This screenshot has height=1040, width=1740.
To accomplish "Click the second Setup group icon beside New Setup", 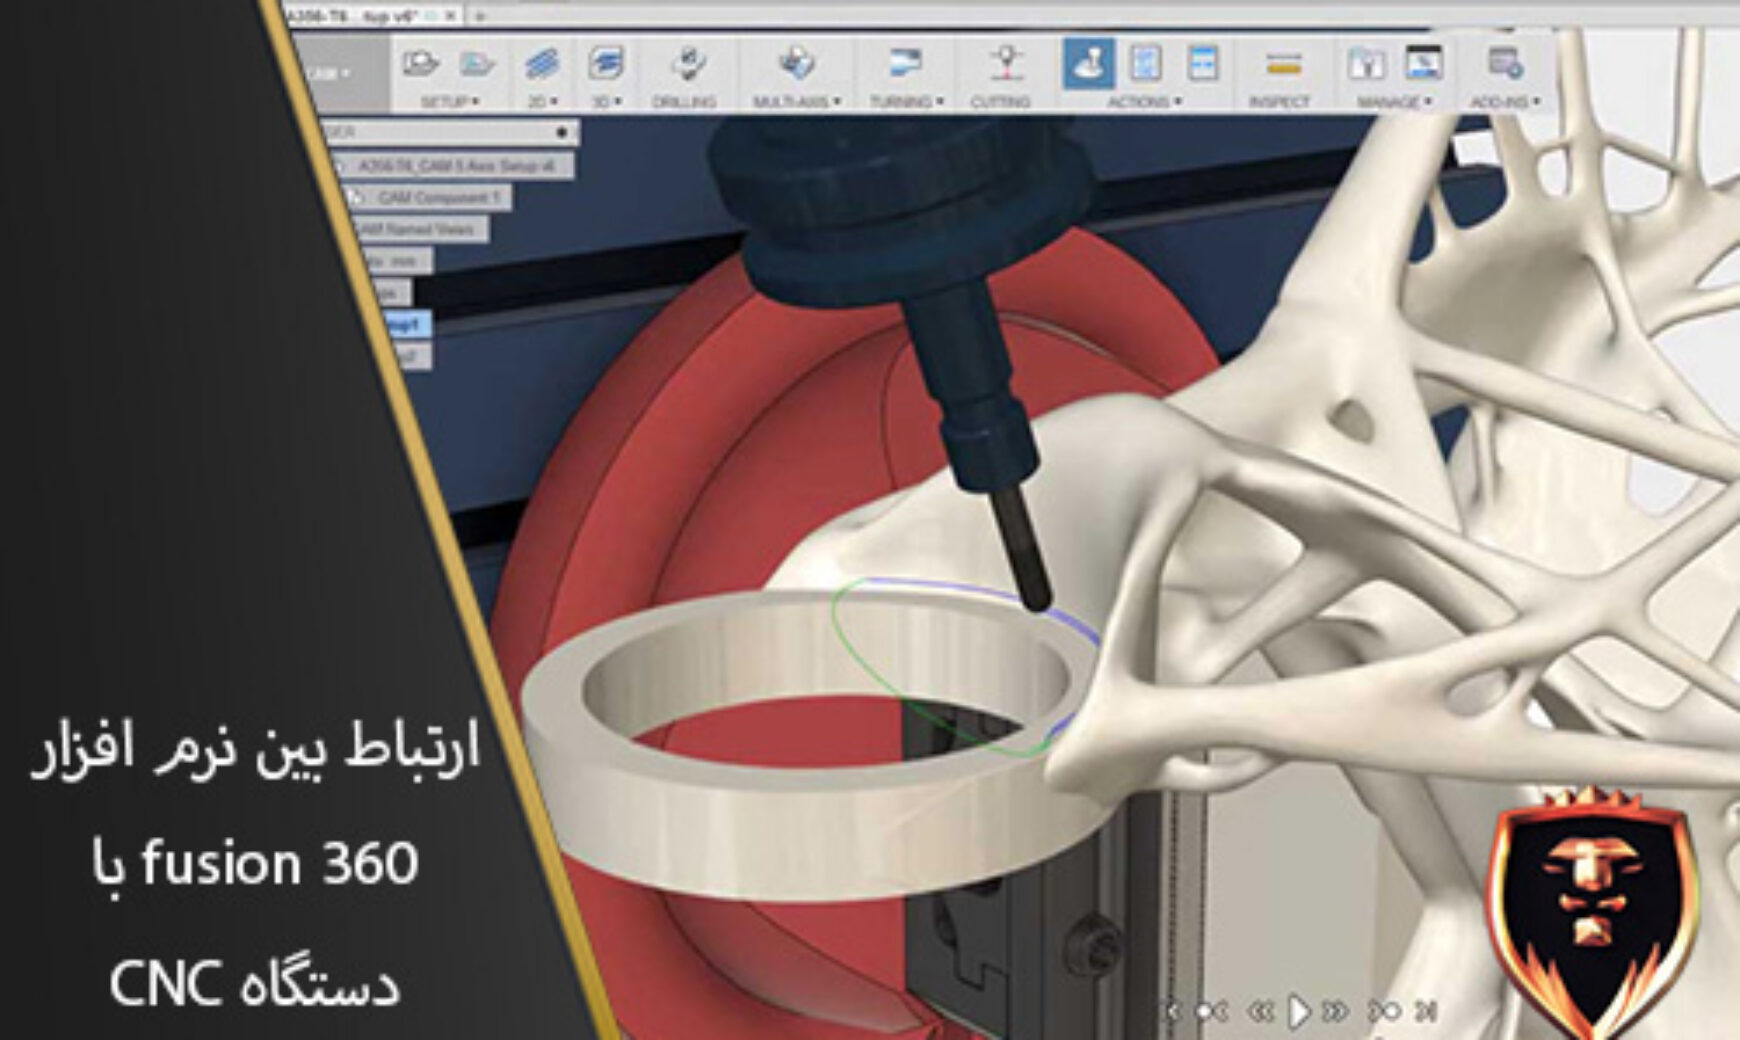I will point(477,64).
